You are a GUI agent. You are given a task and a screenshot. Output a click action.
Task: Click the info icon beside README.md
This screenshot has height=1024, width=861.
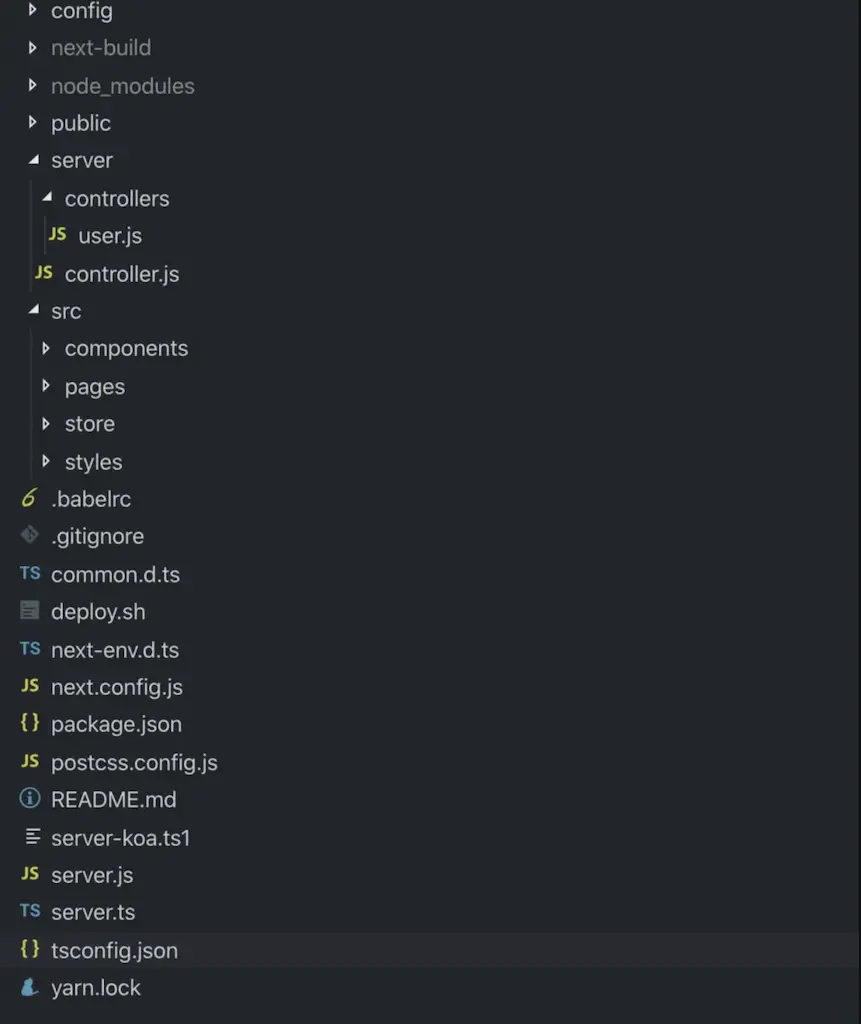[x=30, y=799]
